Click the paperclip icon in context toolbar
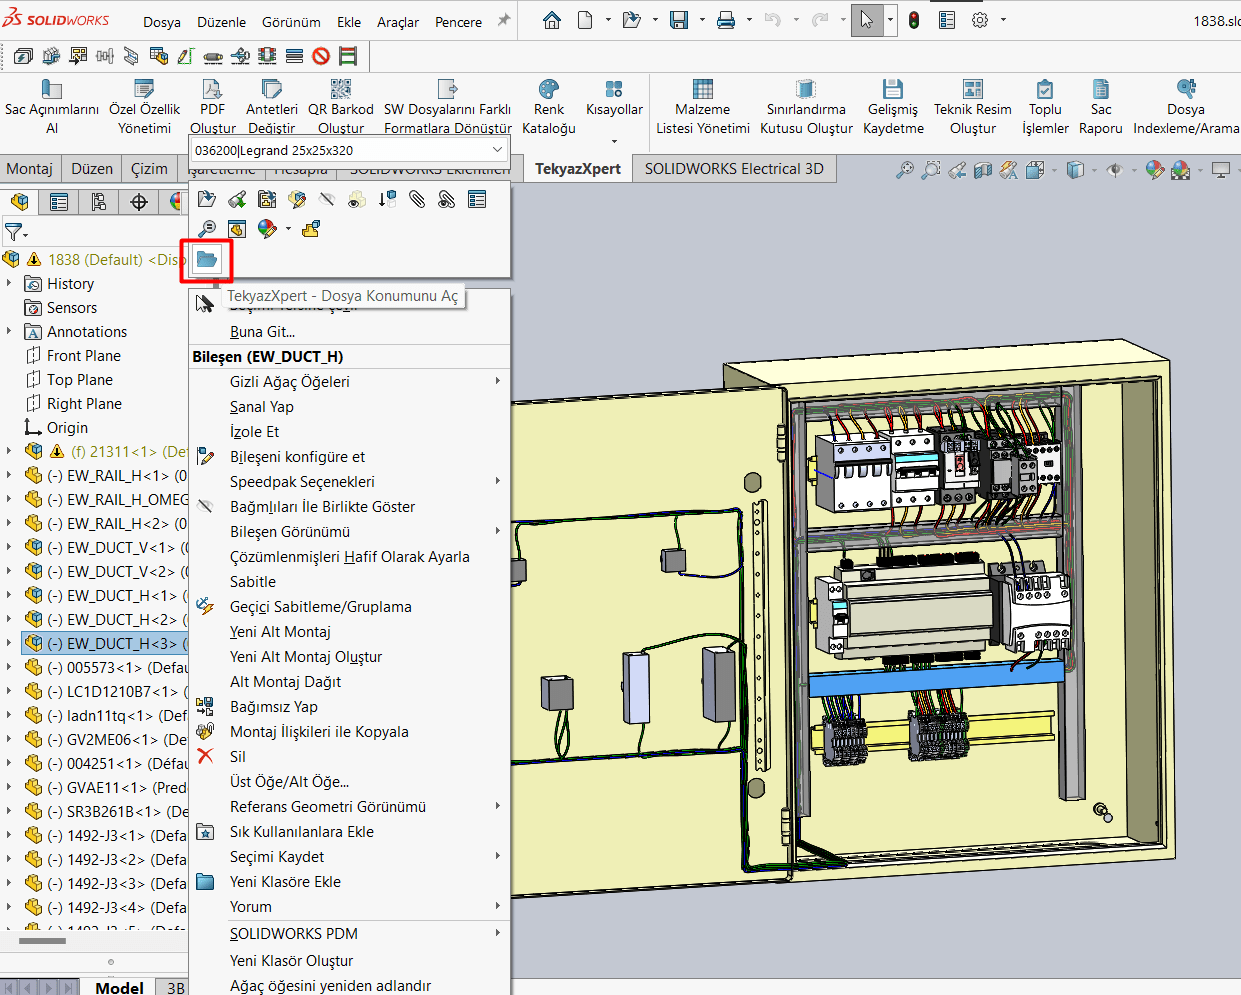The width and height of the screenshot is (1241, 995). tap(417, 199)
